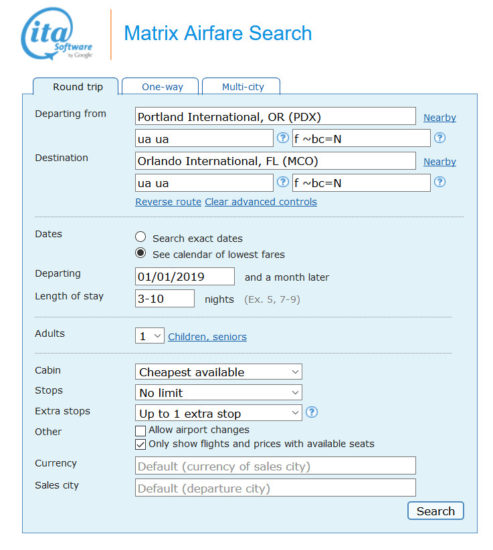Screen dimensions: 493x550
Task: Uncheck Only show flights with available seats
Action: 140,444
